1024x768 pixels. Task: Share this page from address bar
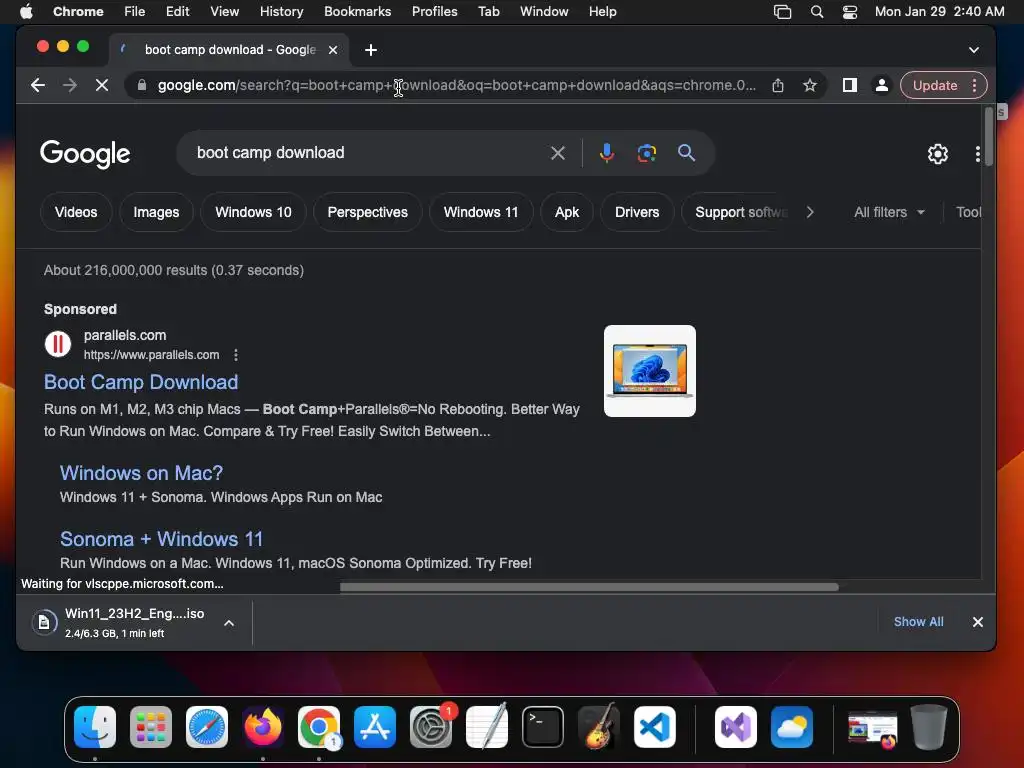coord(777,85)
